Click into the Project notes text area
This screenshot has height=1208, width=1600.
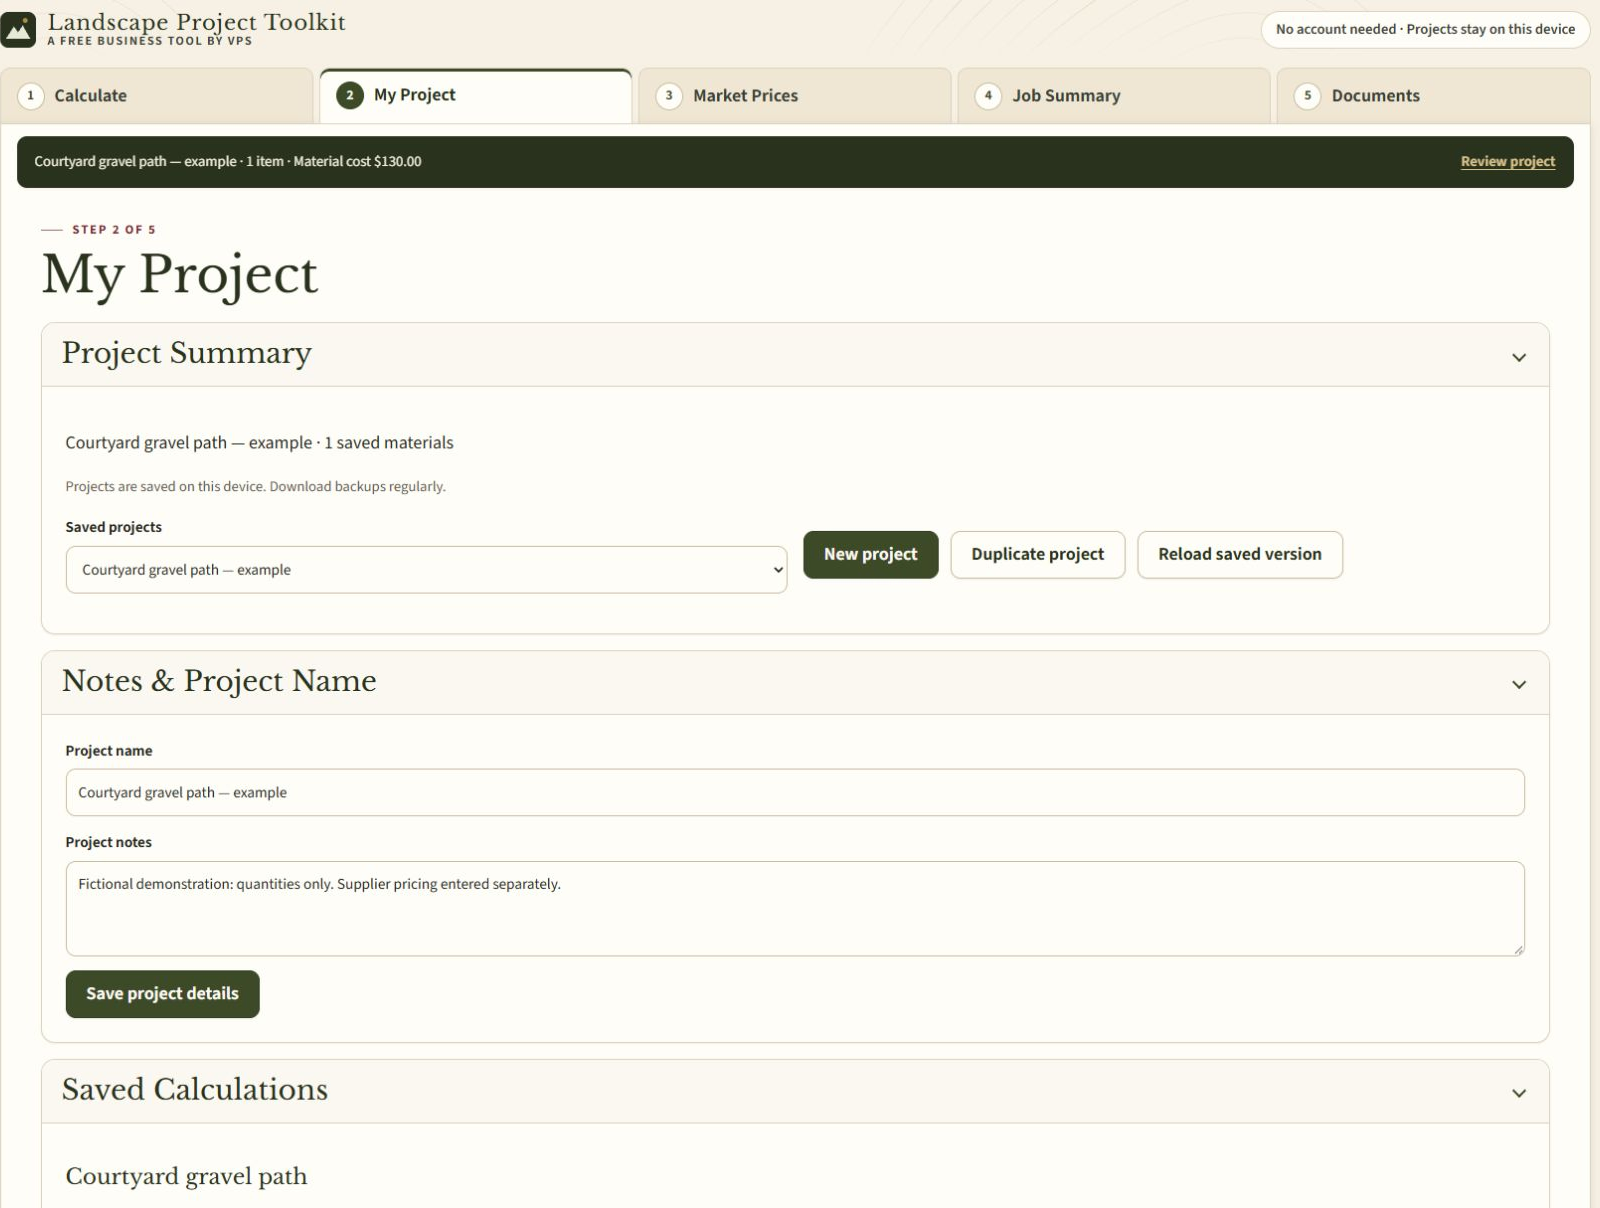coord(795,909)
